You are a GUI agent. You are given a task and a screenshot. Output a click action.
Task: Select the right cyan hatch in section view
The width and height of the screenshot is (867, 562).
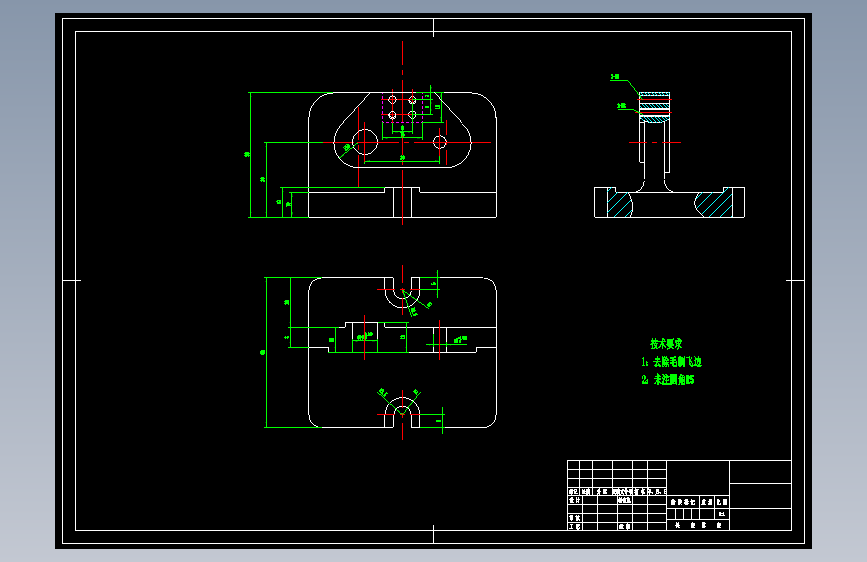click(x=714, y=204)
